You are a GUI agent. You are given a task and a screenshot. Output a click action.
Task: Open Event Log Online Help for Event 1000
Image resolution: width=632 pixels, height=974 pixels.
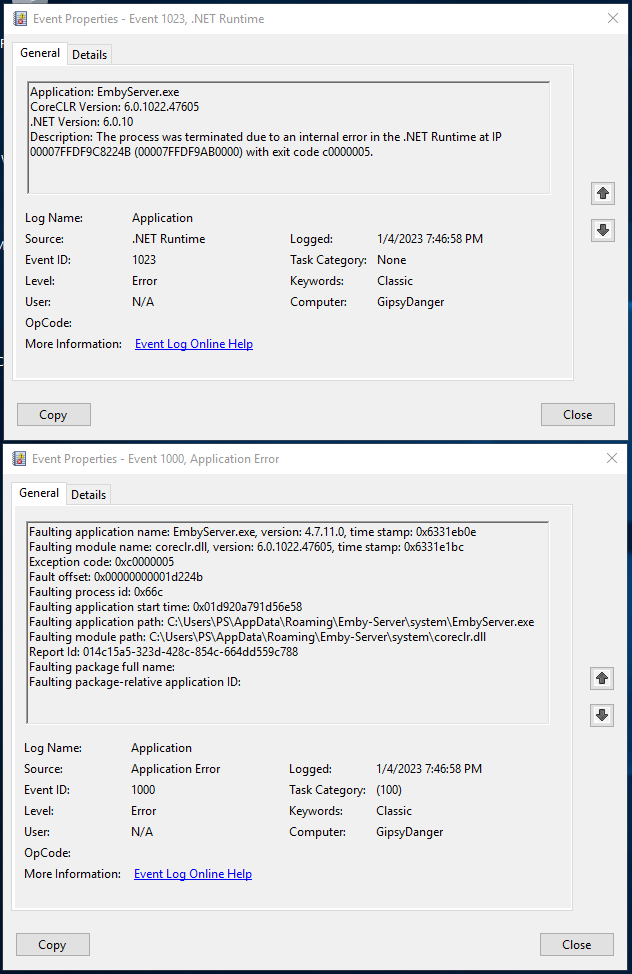192,873
